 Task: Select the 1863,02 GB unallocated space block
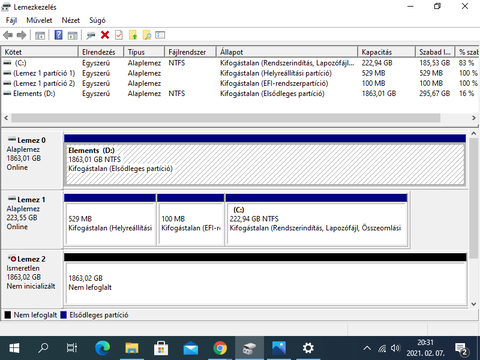pos(266,279)
